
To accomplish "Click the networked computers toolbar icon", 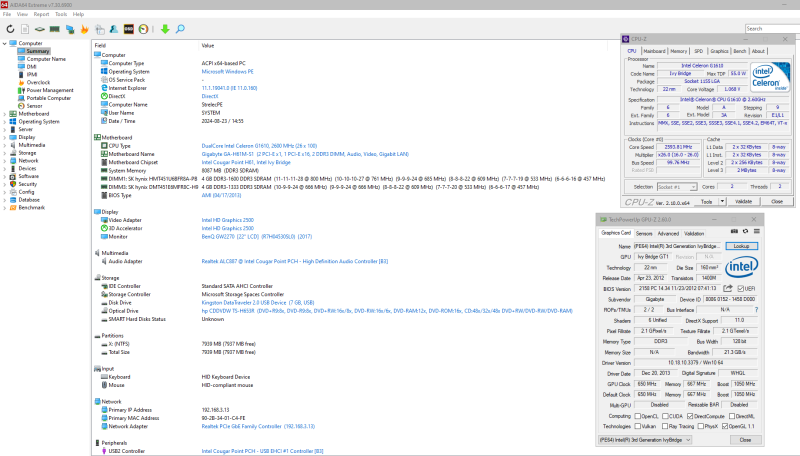I will click(70, 29).
